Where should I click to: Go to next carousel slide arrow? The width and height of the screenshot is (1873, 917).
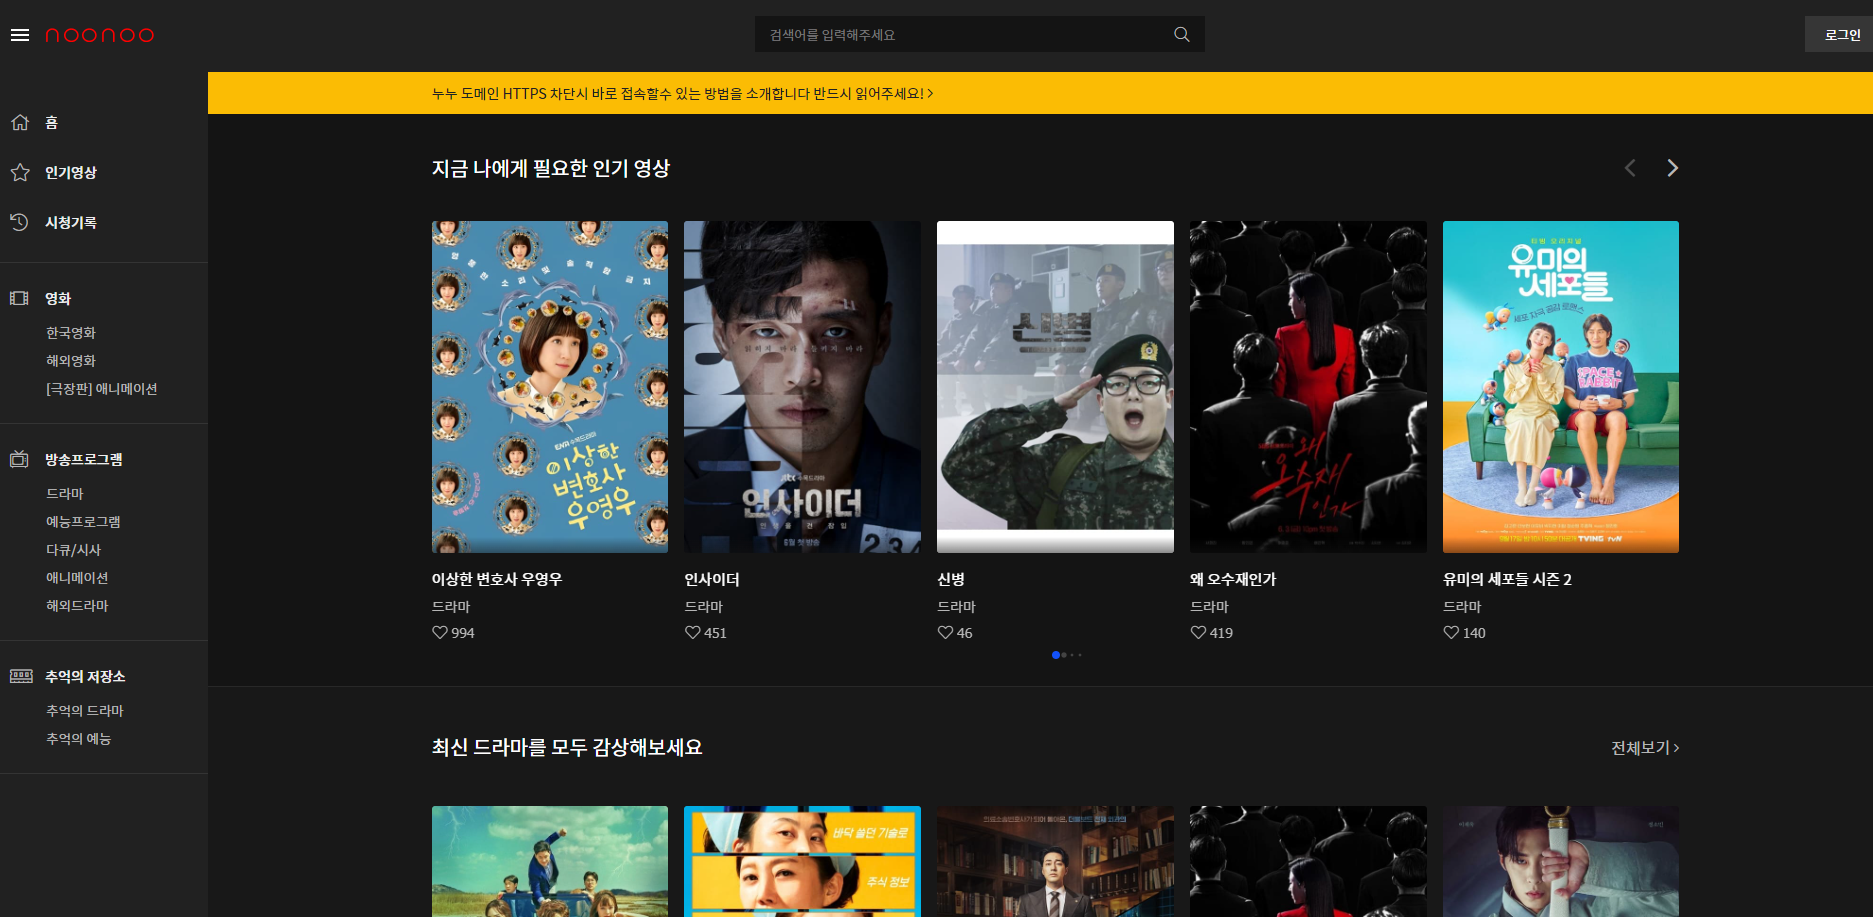coord(1672,168)
